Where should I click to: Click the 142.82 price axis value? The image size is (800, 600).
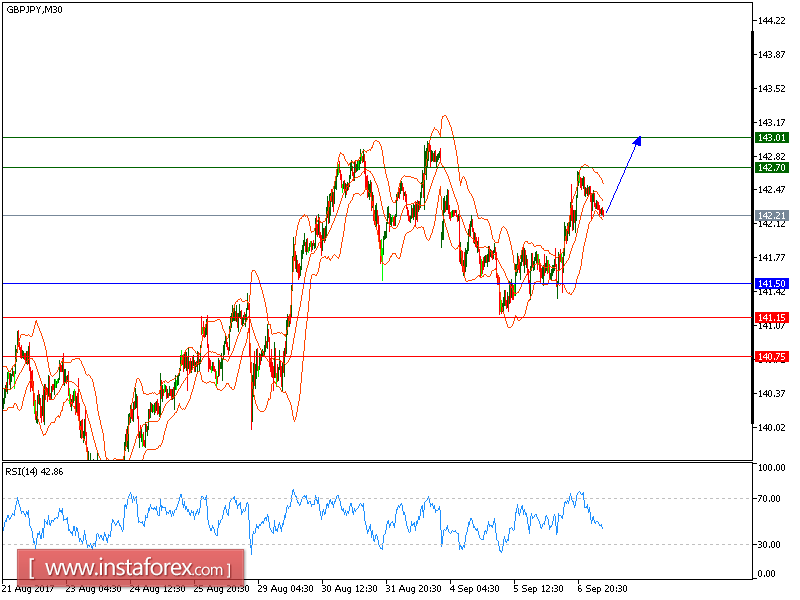771,156
